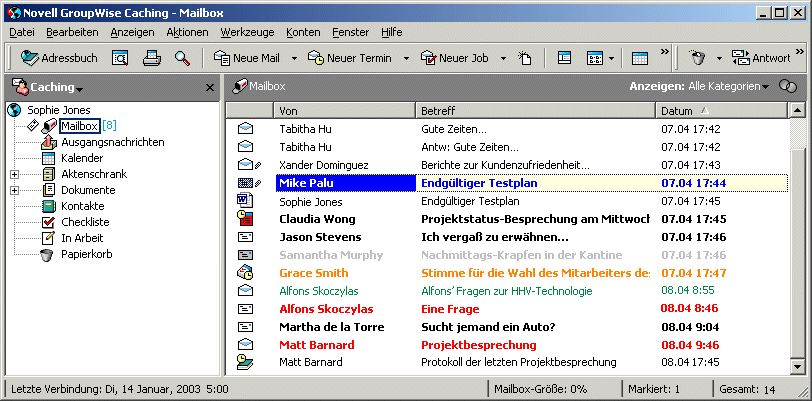Viewport: 812px width, 401px height.
Task: Open the Neue Mail dropdown arrow
Action: [x=294, y=59]
